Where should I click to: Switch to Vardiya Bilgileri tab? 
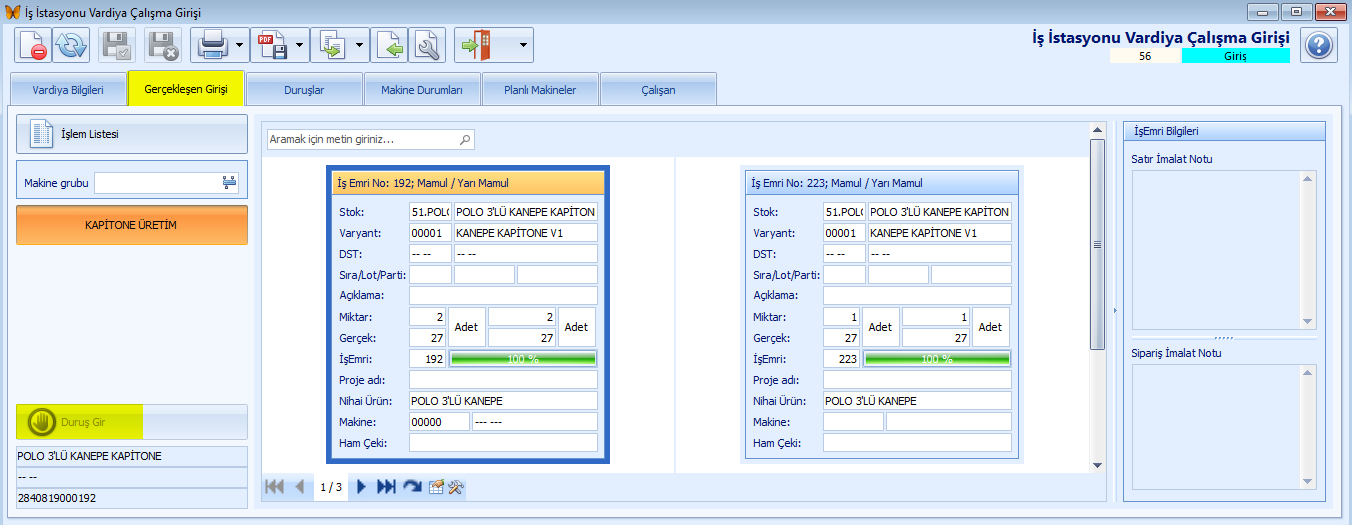pyautogui.click(x=69, y=89)
